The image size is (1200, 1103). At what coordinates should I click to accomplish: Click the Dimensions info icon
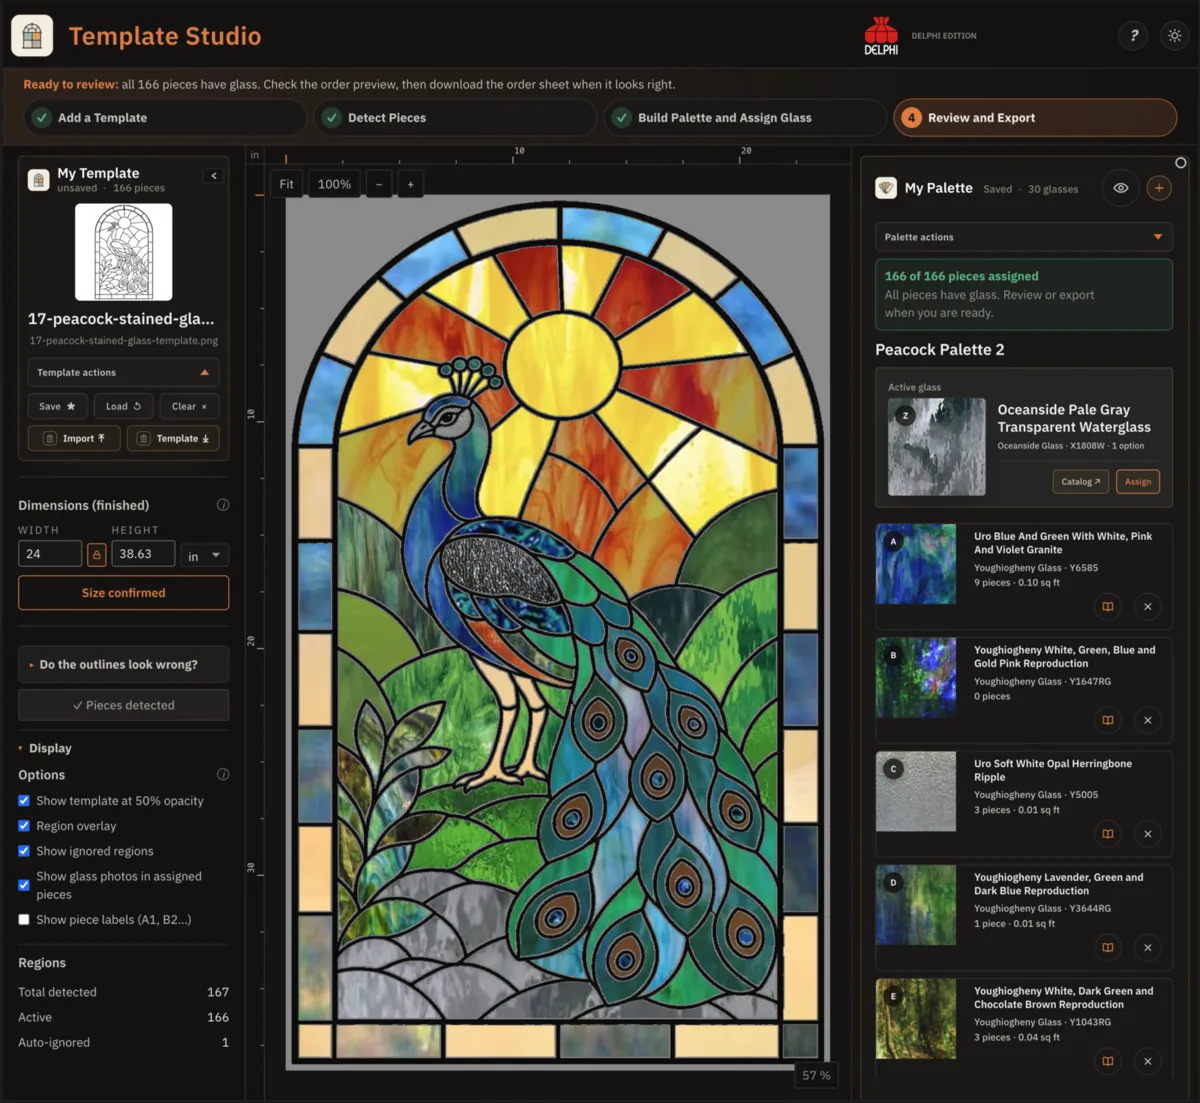(223, 505)
